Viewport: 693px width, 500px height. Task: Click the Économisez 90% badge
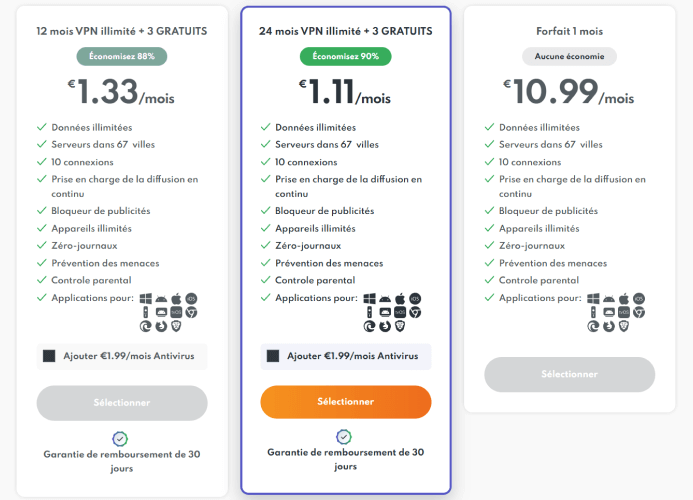[346, 57]
